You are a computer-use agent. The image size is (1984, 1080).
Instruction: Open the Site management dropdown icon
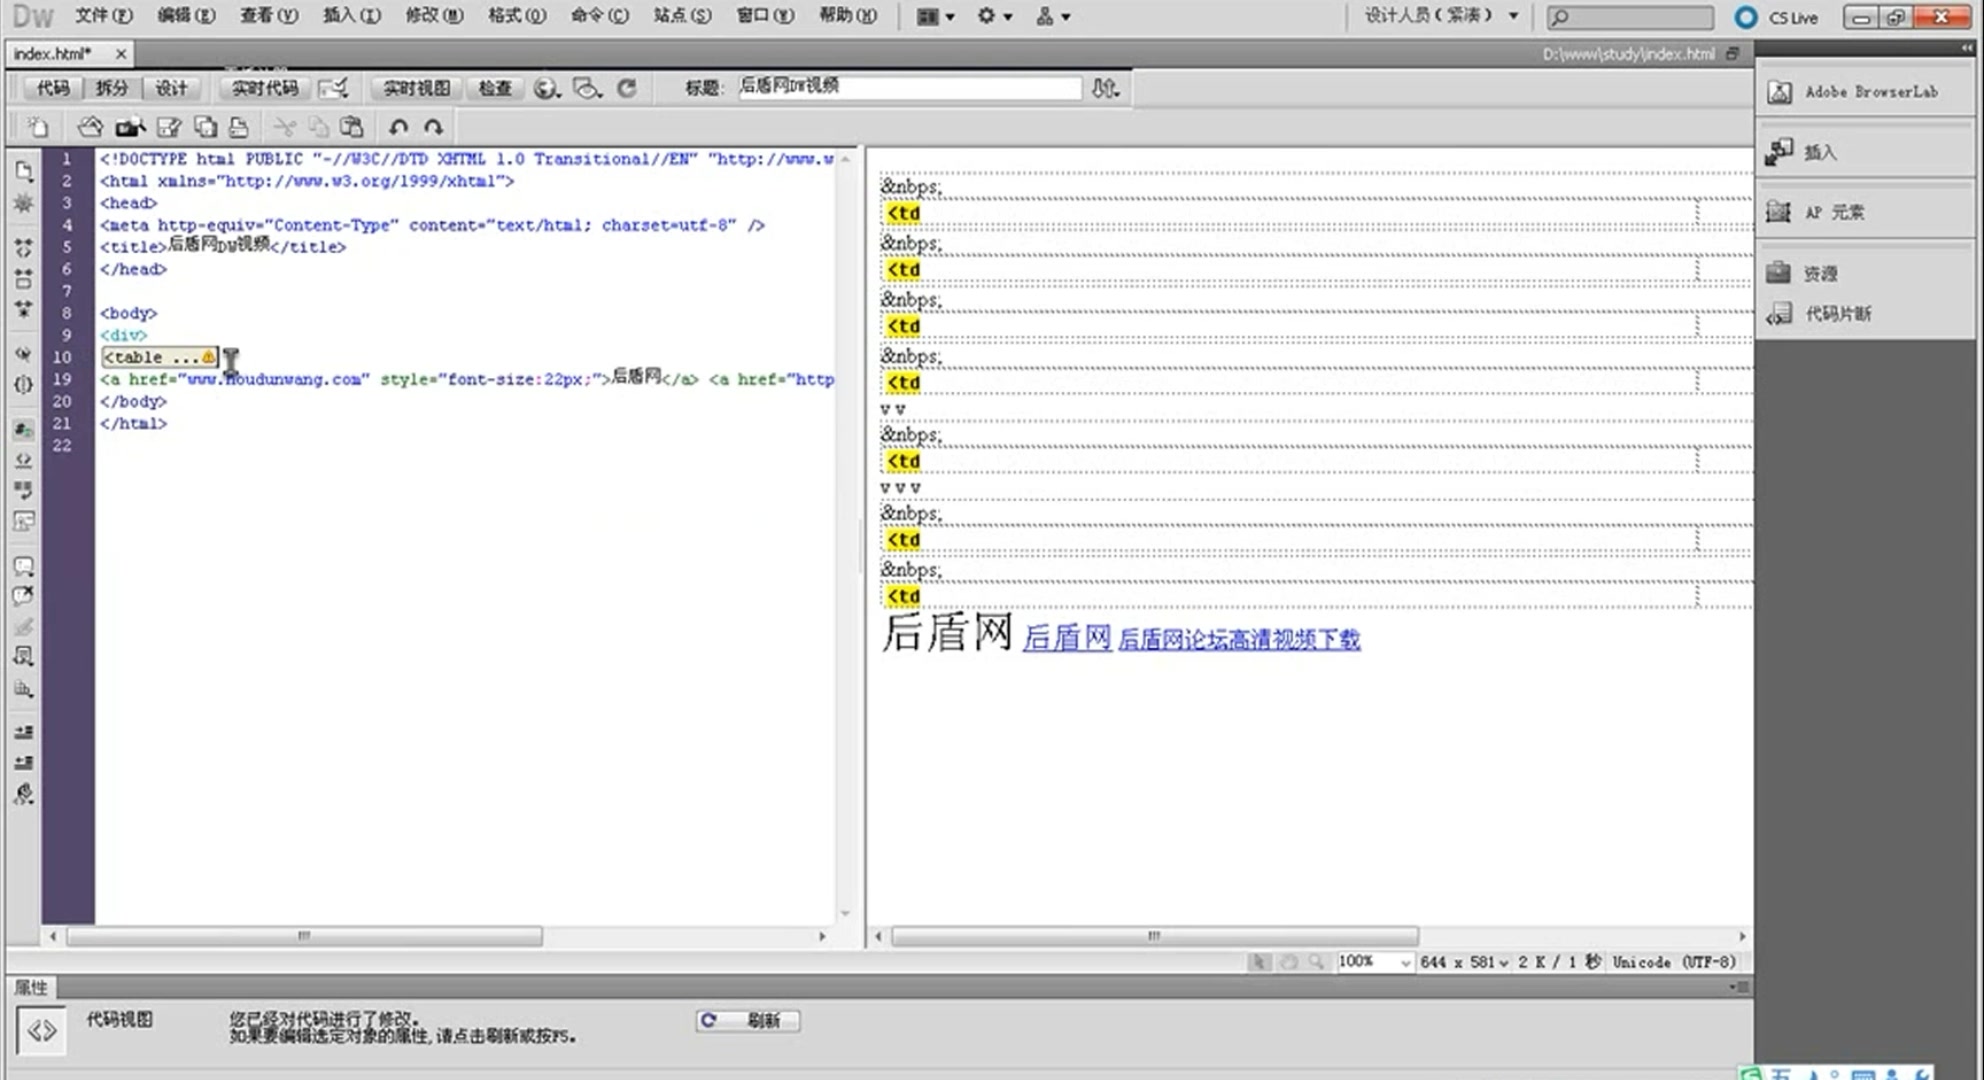(1052, 16)
